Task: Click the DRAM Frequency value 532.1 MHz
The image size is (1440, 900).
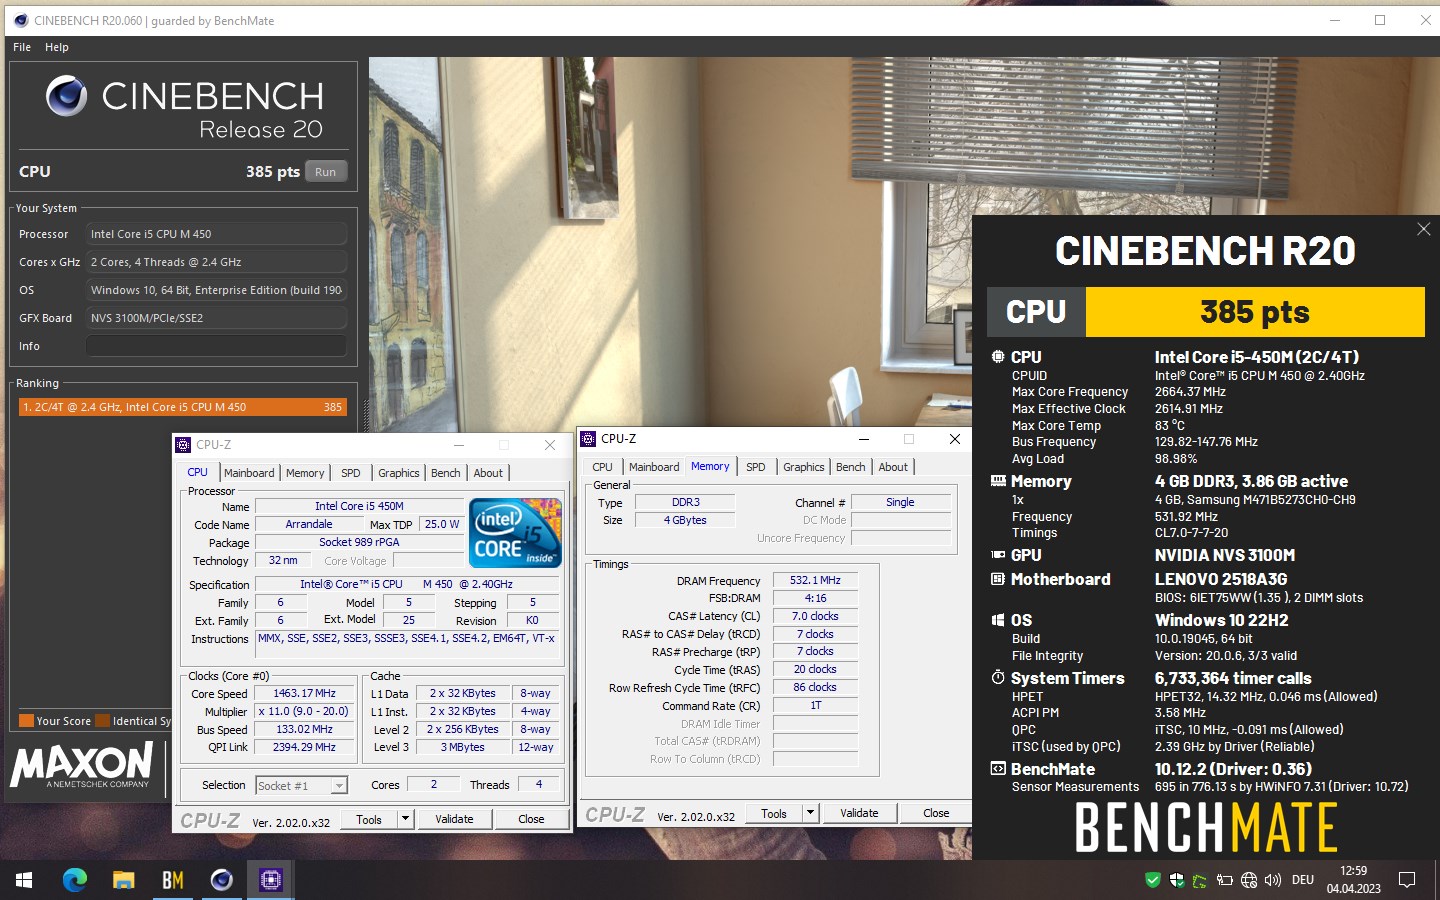Action: [815, 580]
